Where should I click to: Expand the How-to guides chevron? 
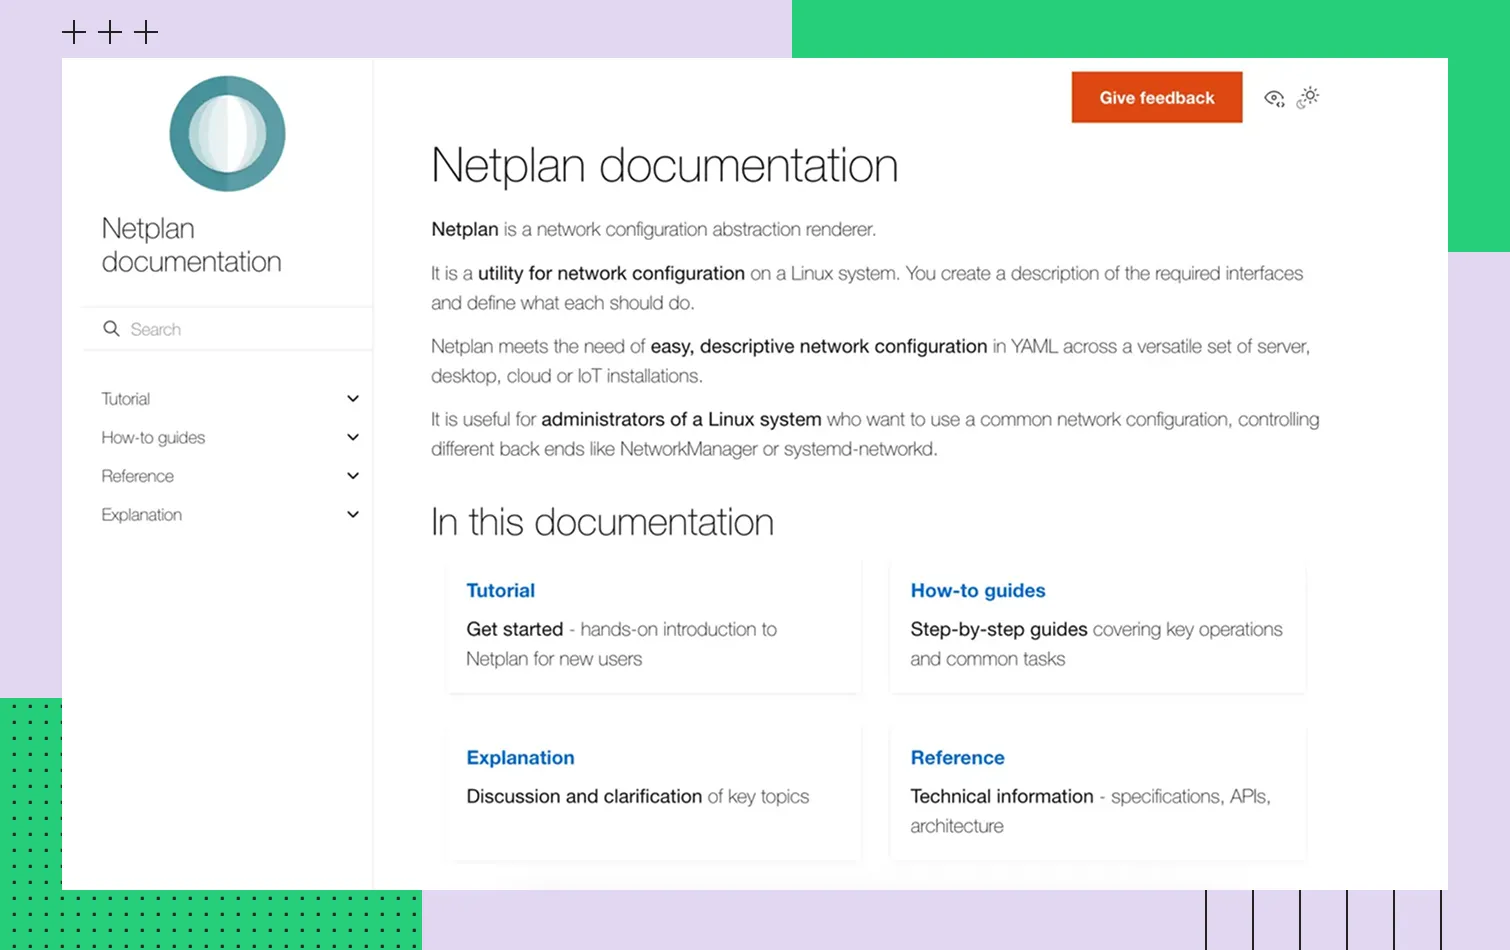coord(352,437)
